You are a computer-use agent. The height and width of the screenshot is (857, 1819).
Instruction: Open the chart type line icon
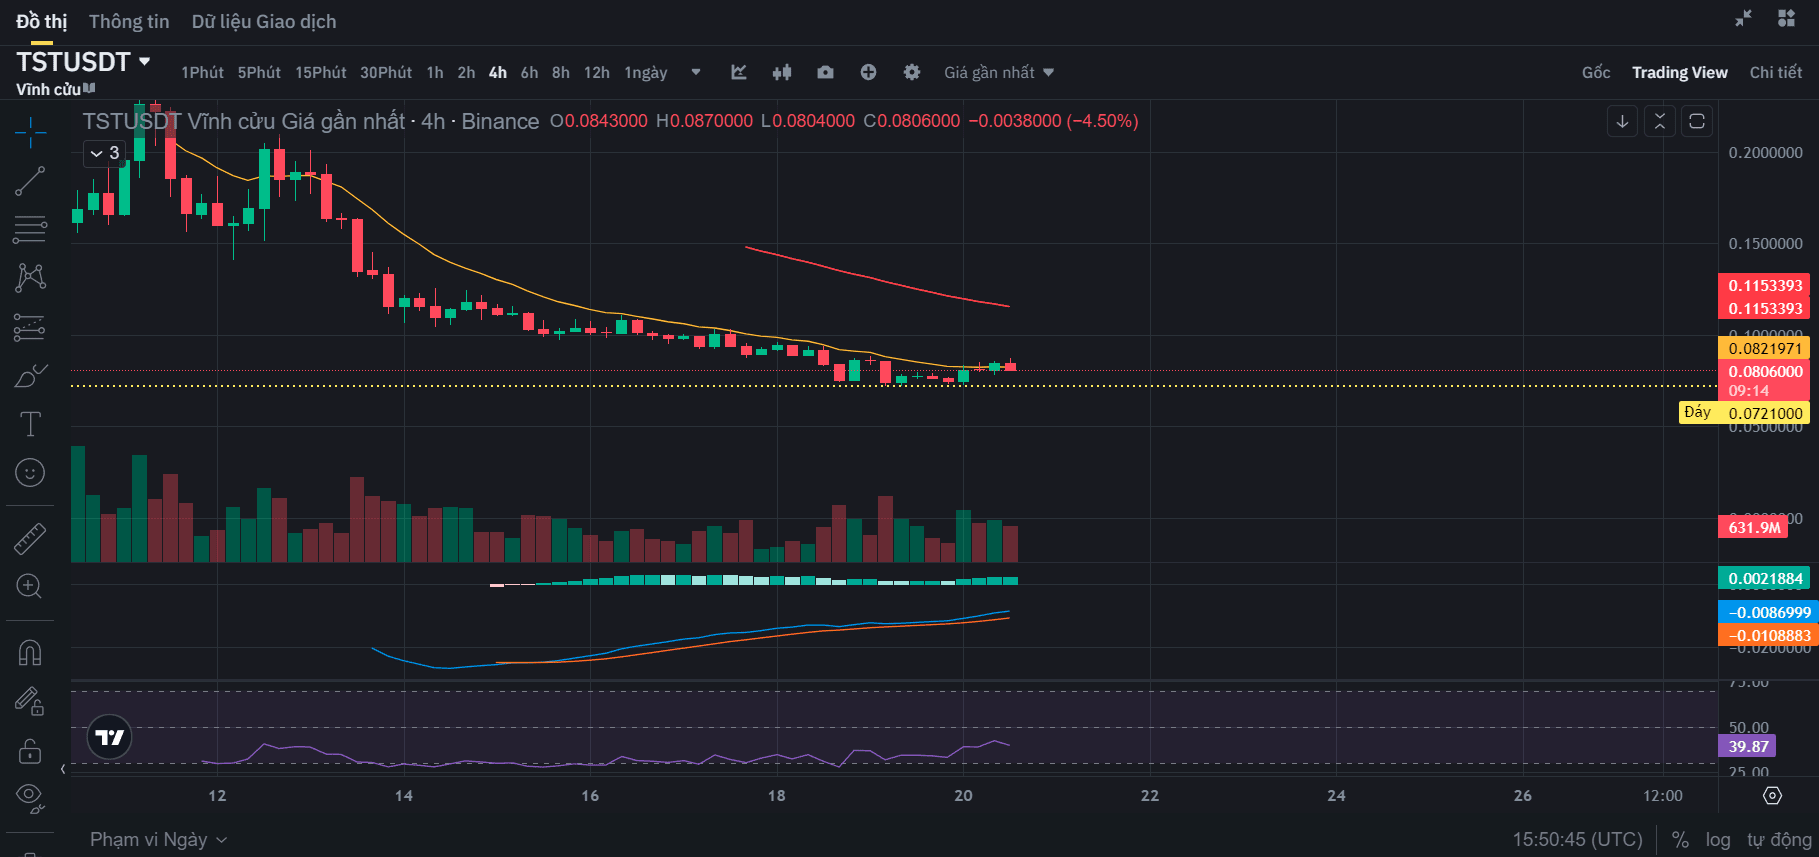(739, 72)
